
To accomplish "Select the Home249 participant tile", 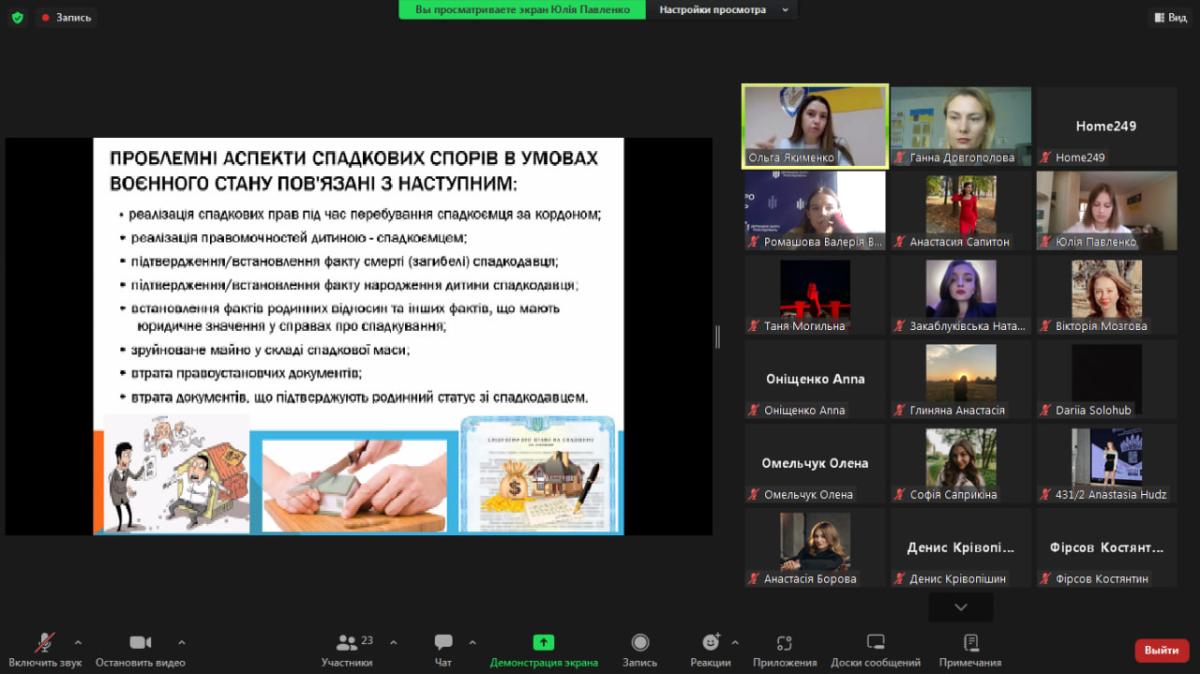I will click(1106, 126).
